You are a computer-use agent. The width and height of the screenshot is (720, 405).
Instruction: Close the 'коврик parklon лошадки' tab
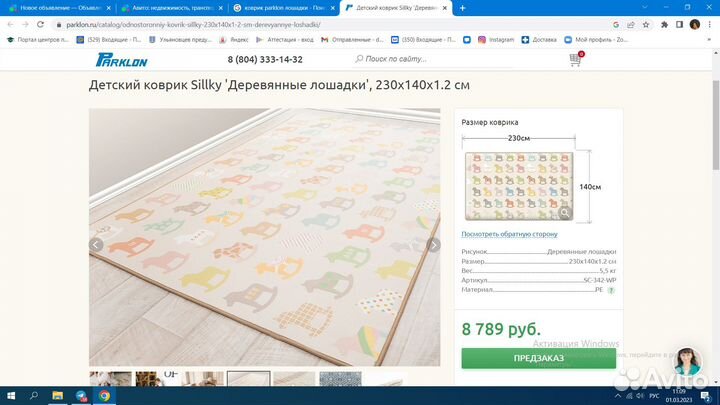click(333, 8)
